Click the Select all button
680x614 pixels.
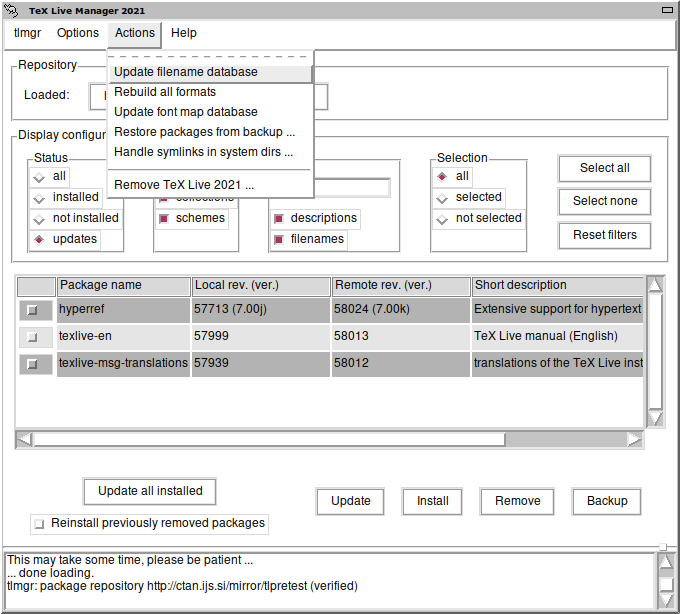(605, 168)
